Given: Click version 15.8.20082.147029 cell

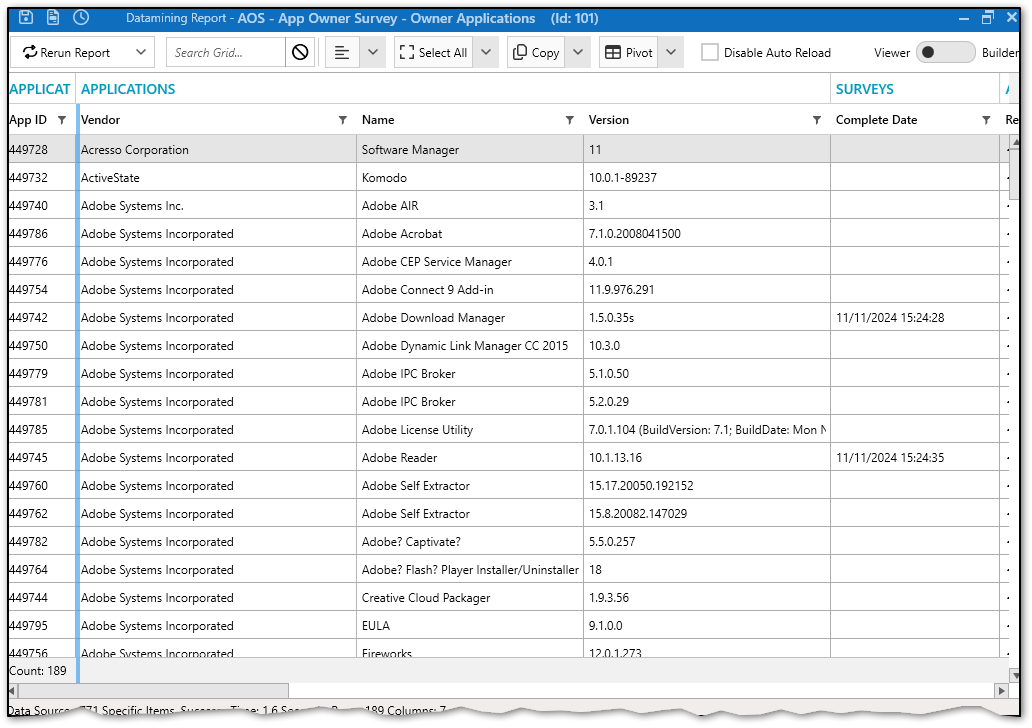Looking at the screenshot, I should 706,513.
